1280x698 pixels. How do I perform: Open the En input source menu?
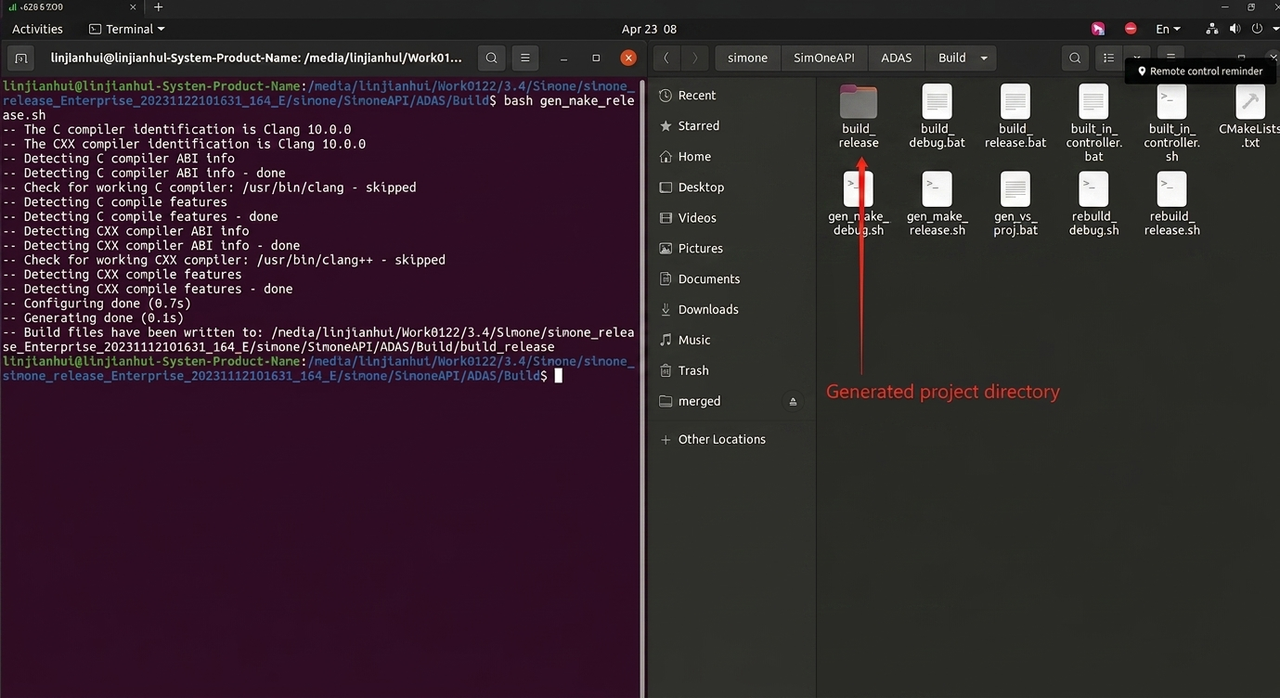click(1168, 29)
